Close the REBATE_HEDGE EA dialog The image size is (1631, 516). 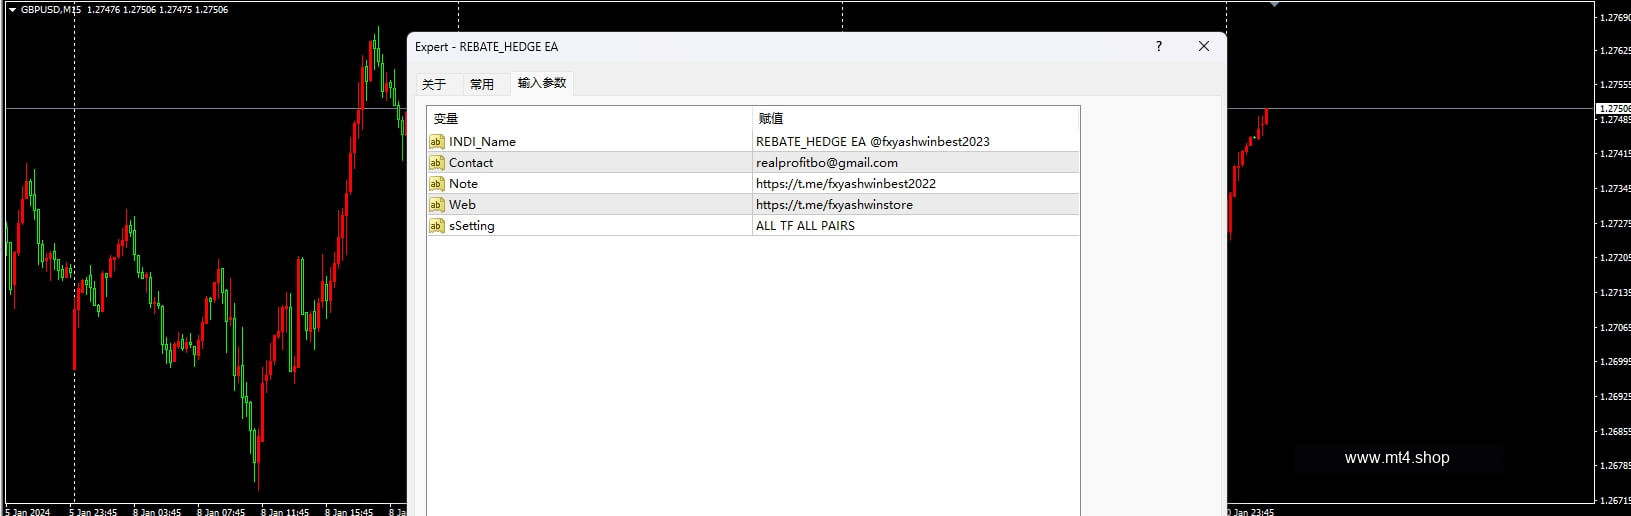coord(1204,46)
